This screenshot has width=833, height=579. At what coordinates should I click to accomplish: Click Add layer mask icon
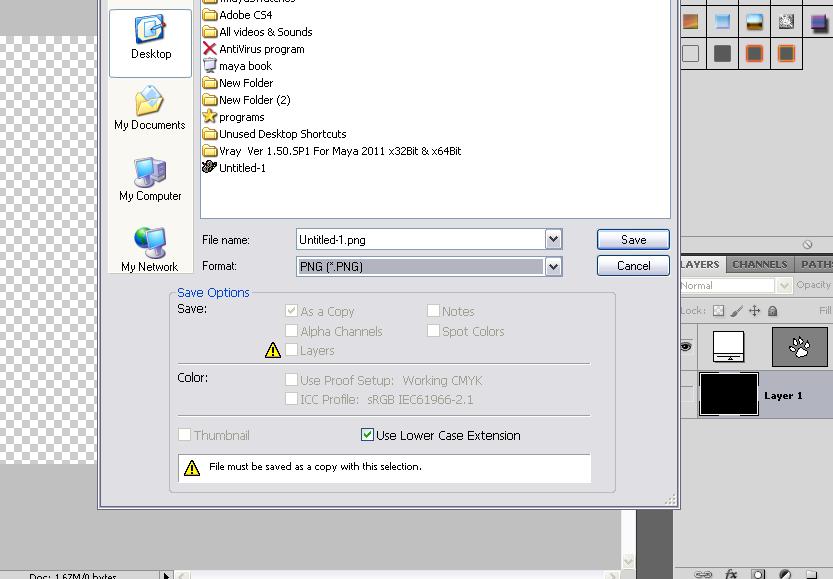[758, 574]
